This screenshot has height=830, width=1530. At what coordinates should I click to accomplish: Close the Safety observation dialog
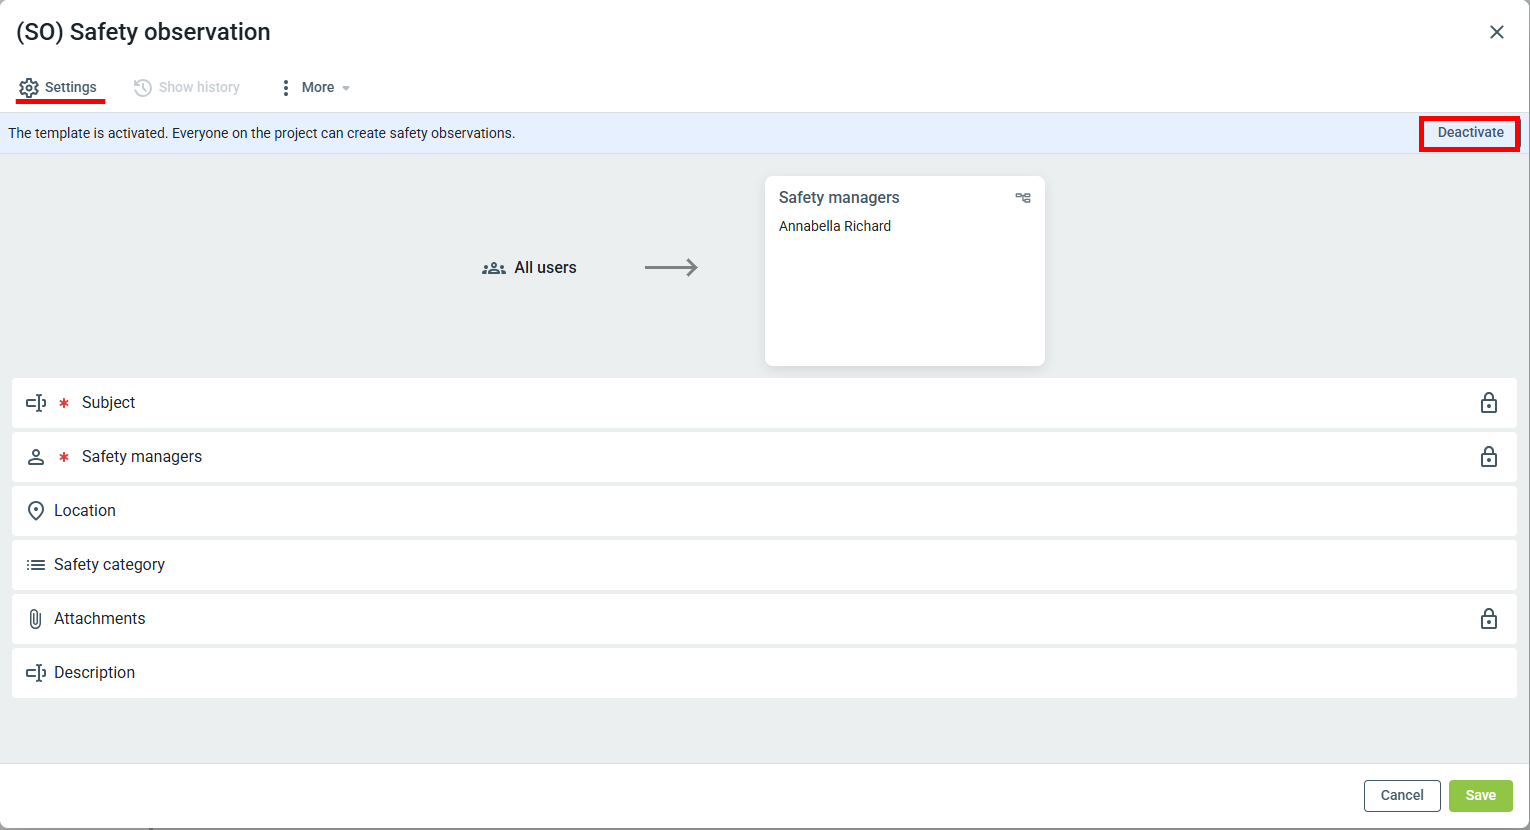click(x=1496, y=32)
